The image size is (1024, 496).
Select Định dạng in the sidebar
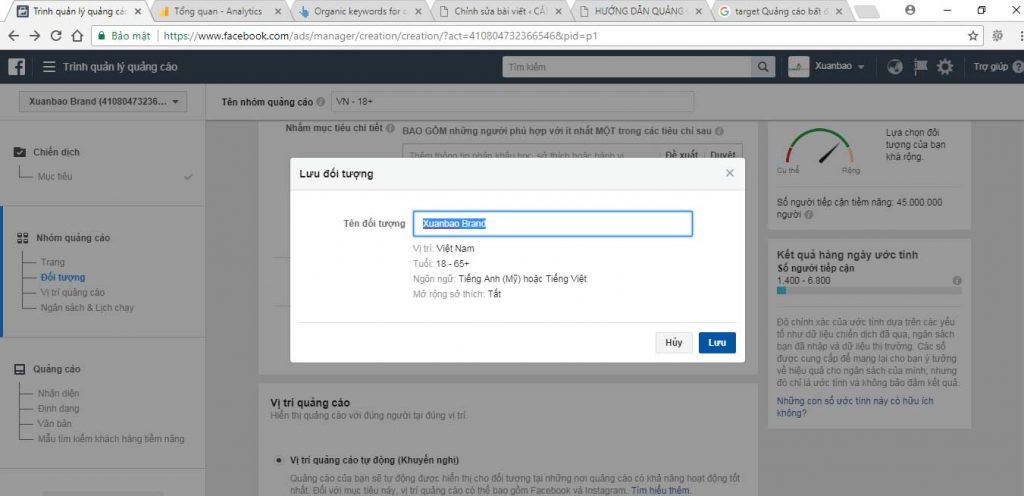[59, 409]
